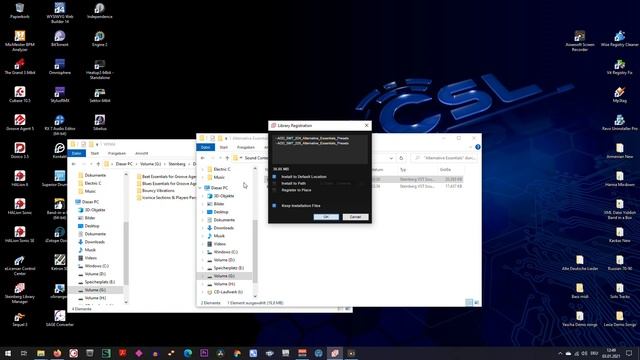Open the Steinberg Library Manager desktop icon
The height and width of the screenshot is (360, 640).
(x=20, y=293)
